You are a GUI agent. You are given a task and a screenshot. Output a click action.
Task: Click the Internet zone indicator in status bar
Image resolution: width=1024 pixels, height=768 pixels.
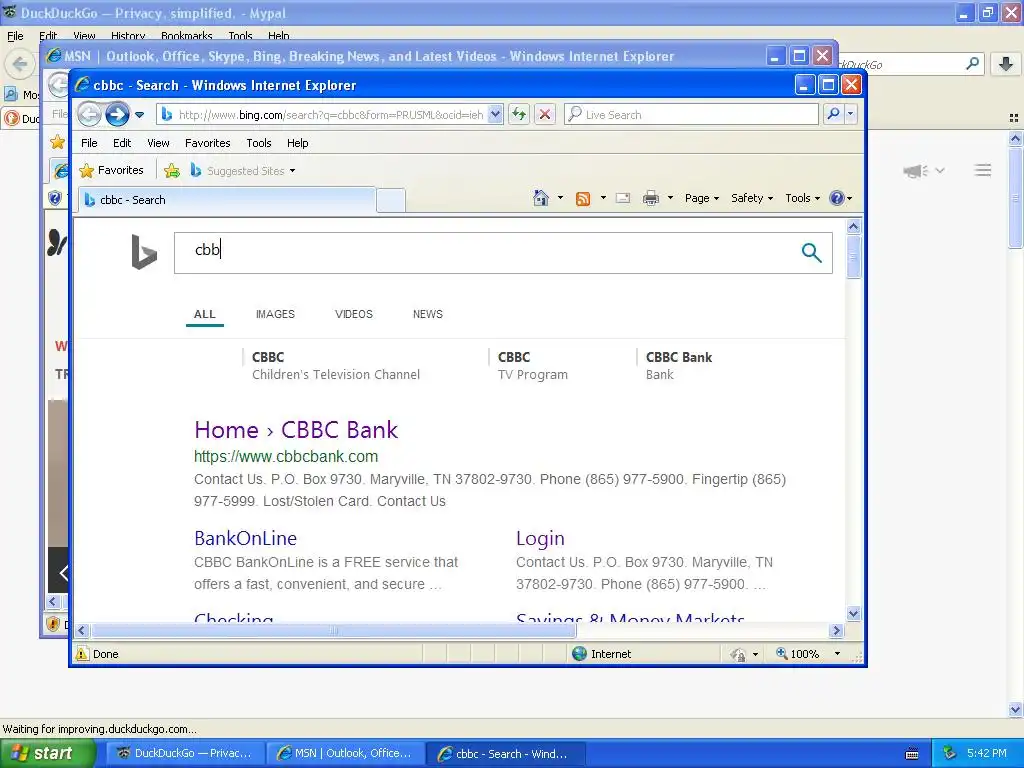pos(601,654)
